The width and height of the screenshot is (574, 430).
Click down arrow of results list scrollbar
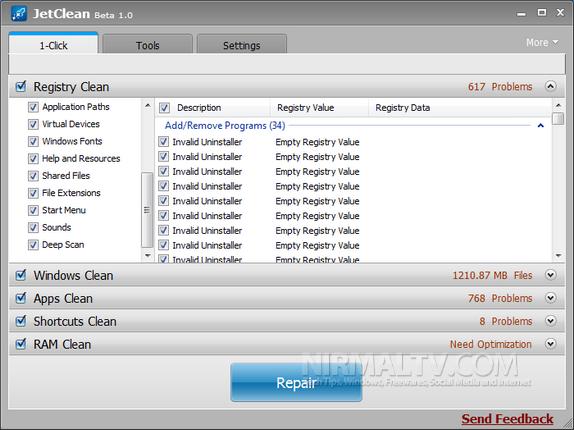(x=558, y=255)
